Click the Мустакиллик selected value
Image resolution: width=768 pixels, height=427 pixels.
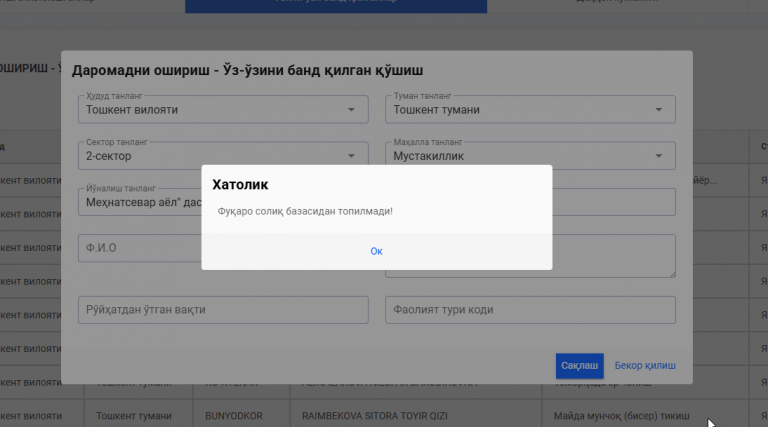pos(429,156)
